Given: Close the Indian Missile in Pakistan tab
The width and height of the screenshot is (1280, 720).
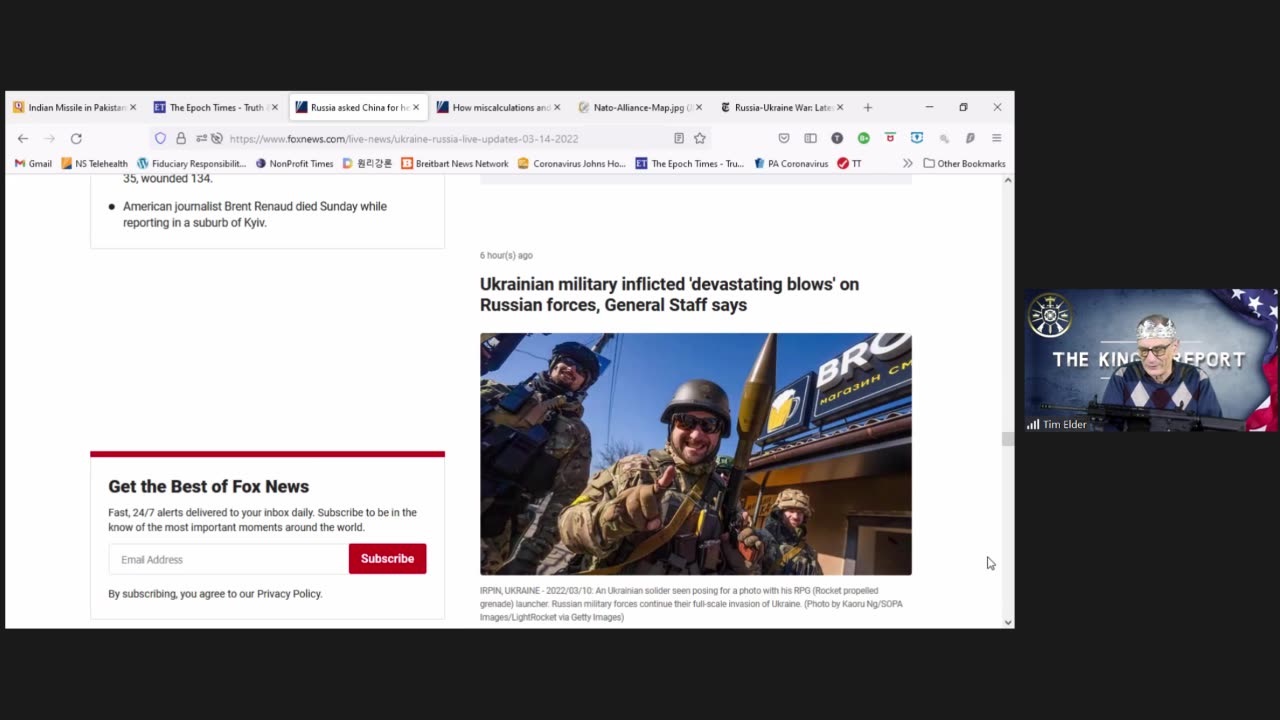Looking at the screenshot, I should coord(133,107).
